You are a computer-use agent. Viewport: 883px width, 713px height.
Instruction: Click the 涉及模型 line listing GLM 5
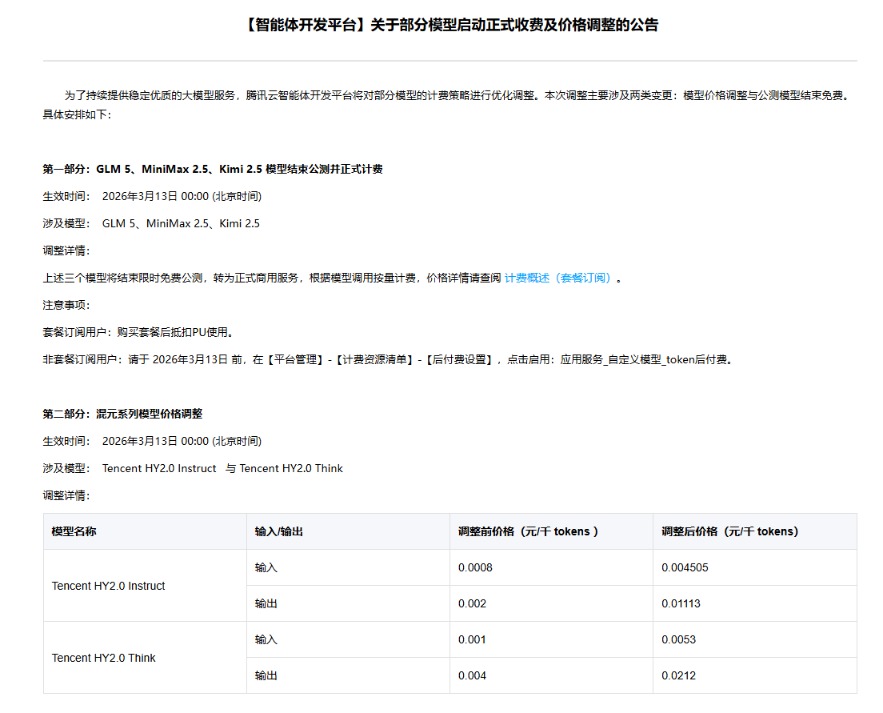pos(150,224)
